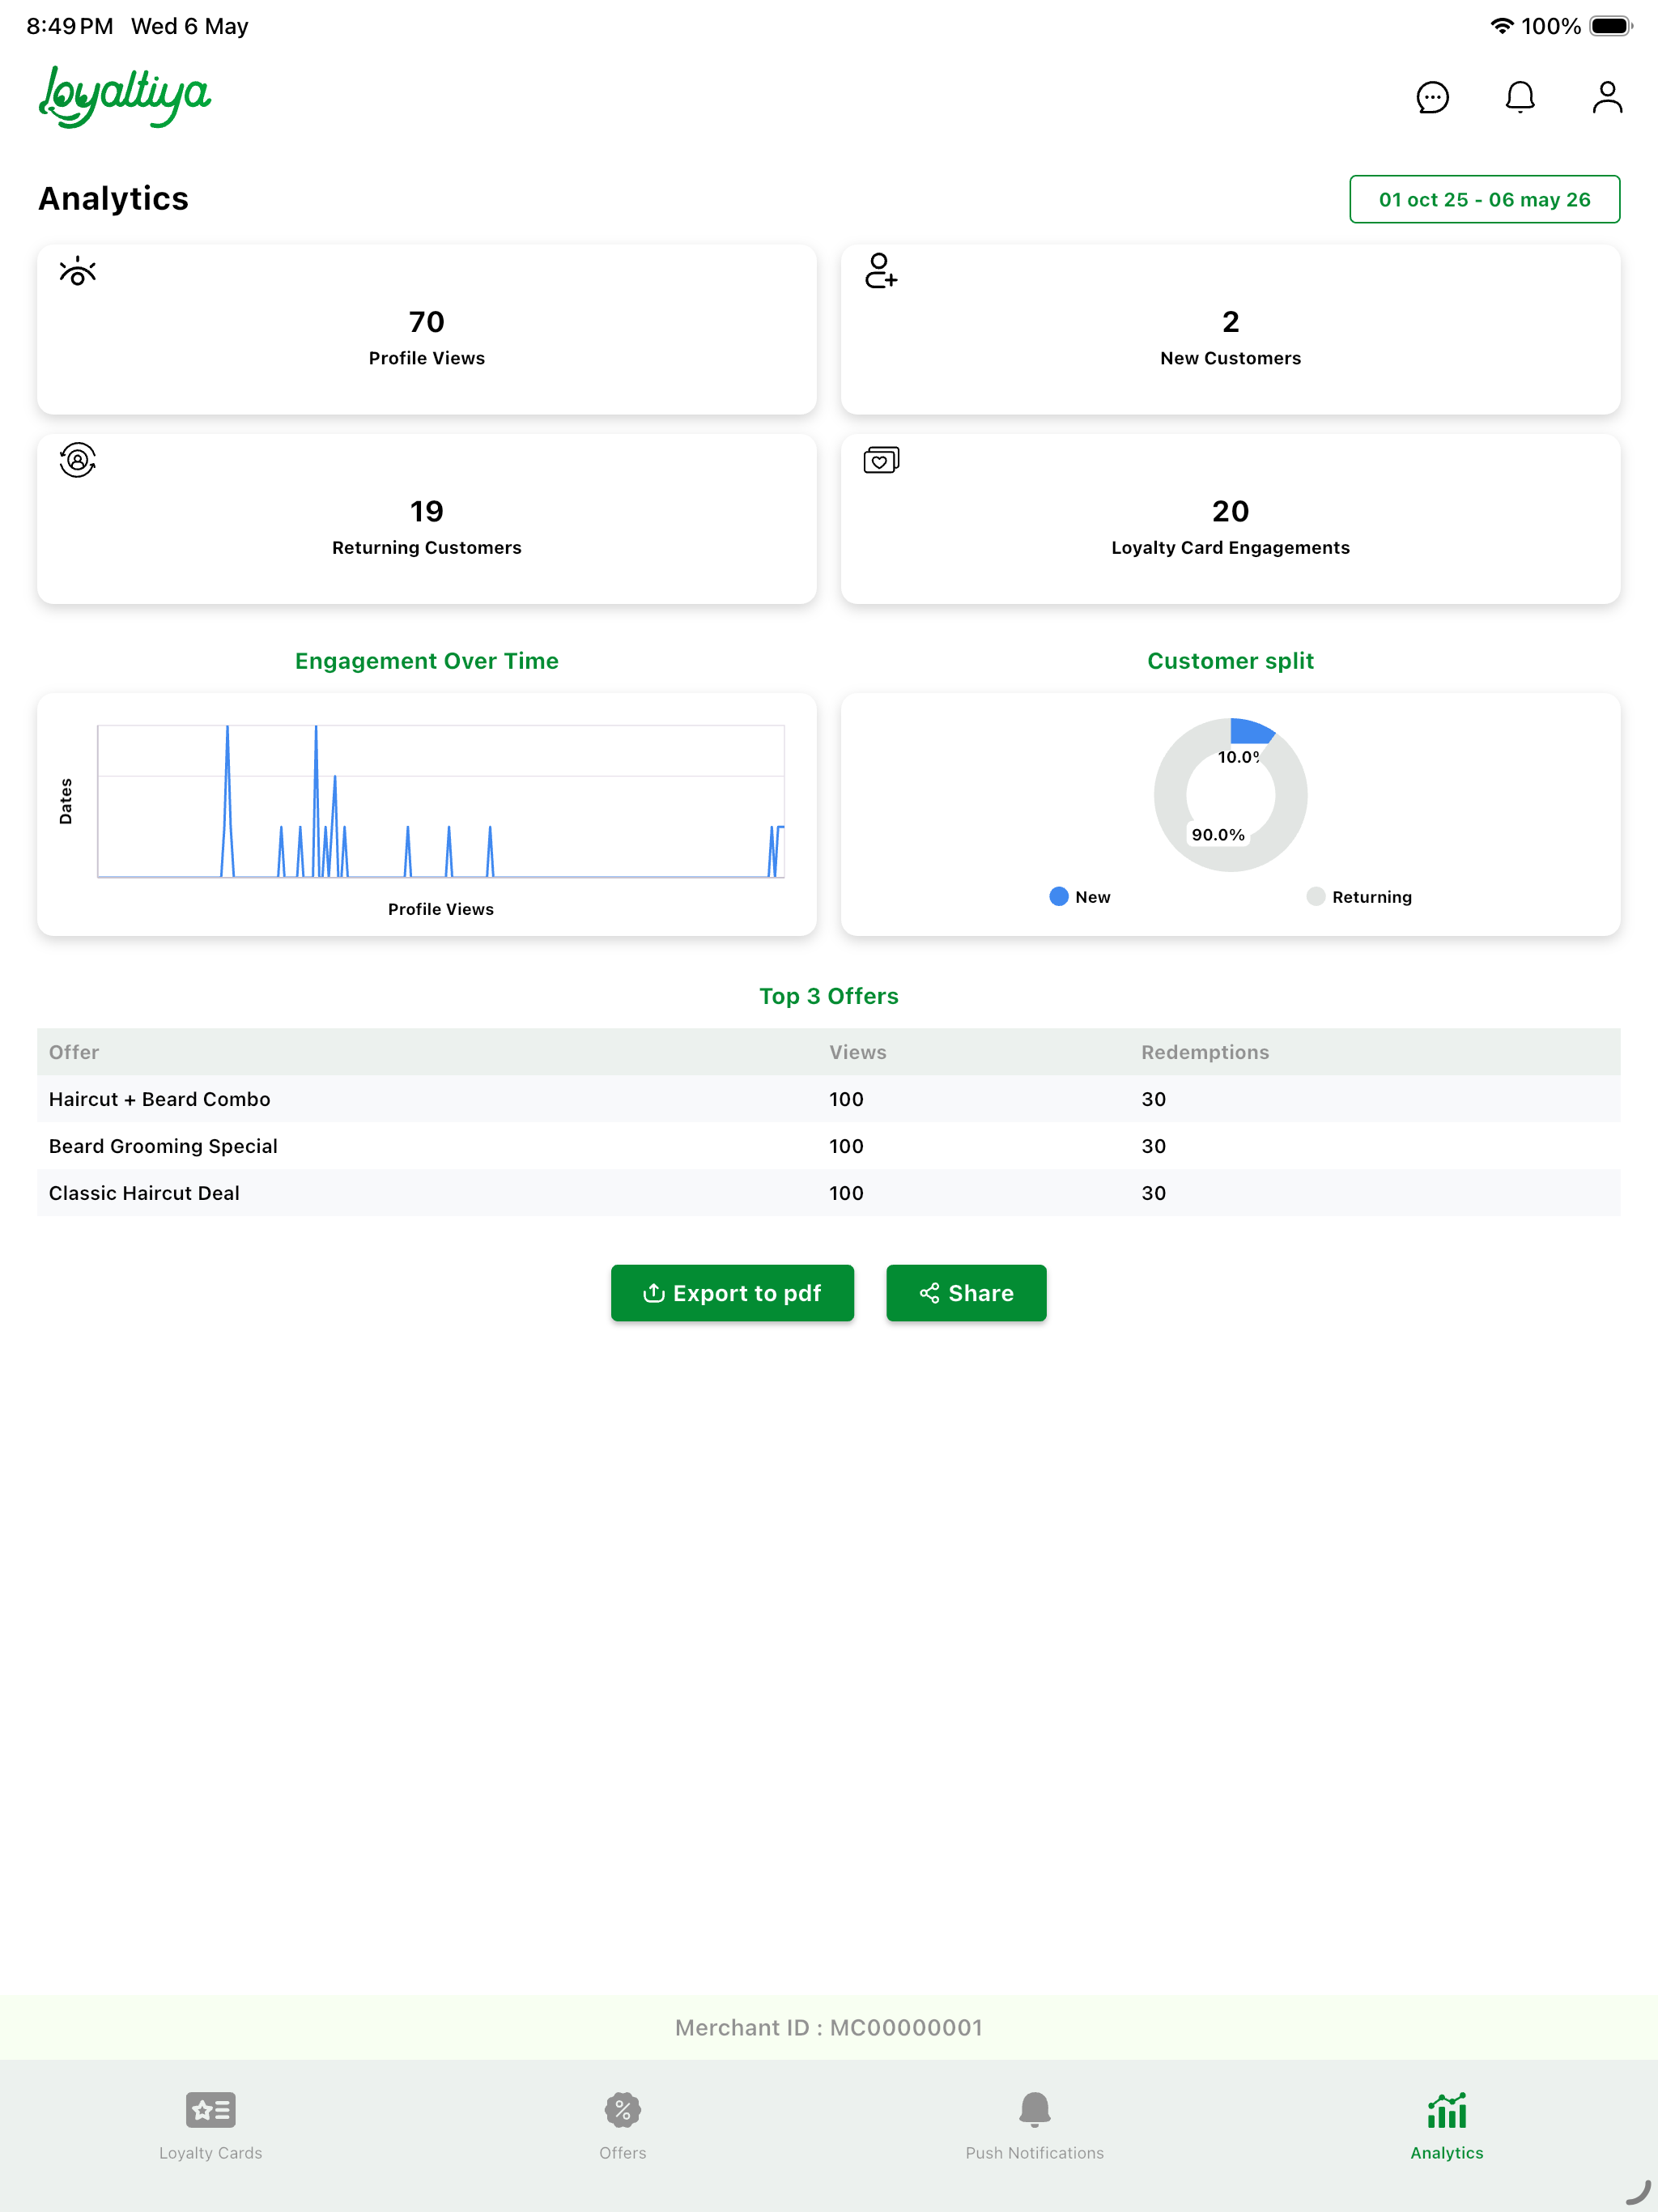Open the user profile icon
The height and width of the screenshot is (2212, 1658).
pyautogui.click(x=1607, y=97)
